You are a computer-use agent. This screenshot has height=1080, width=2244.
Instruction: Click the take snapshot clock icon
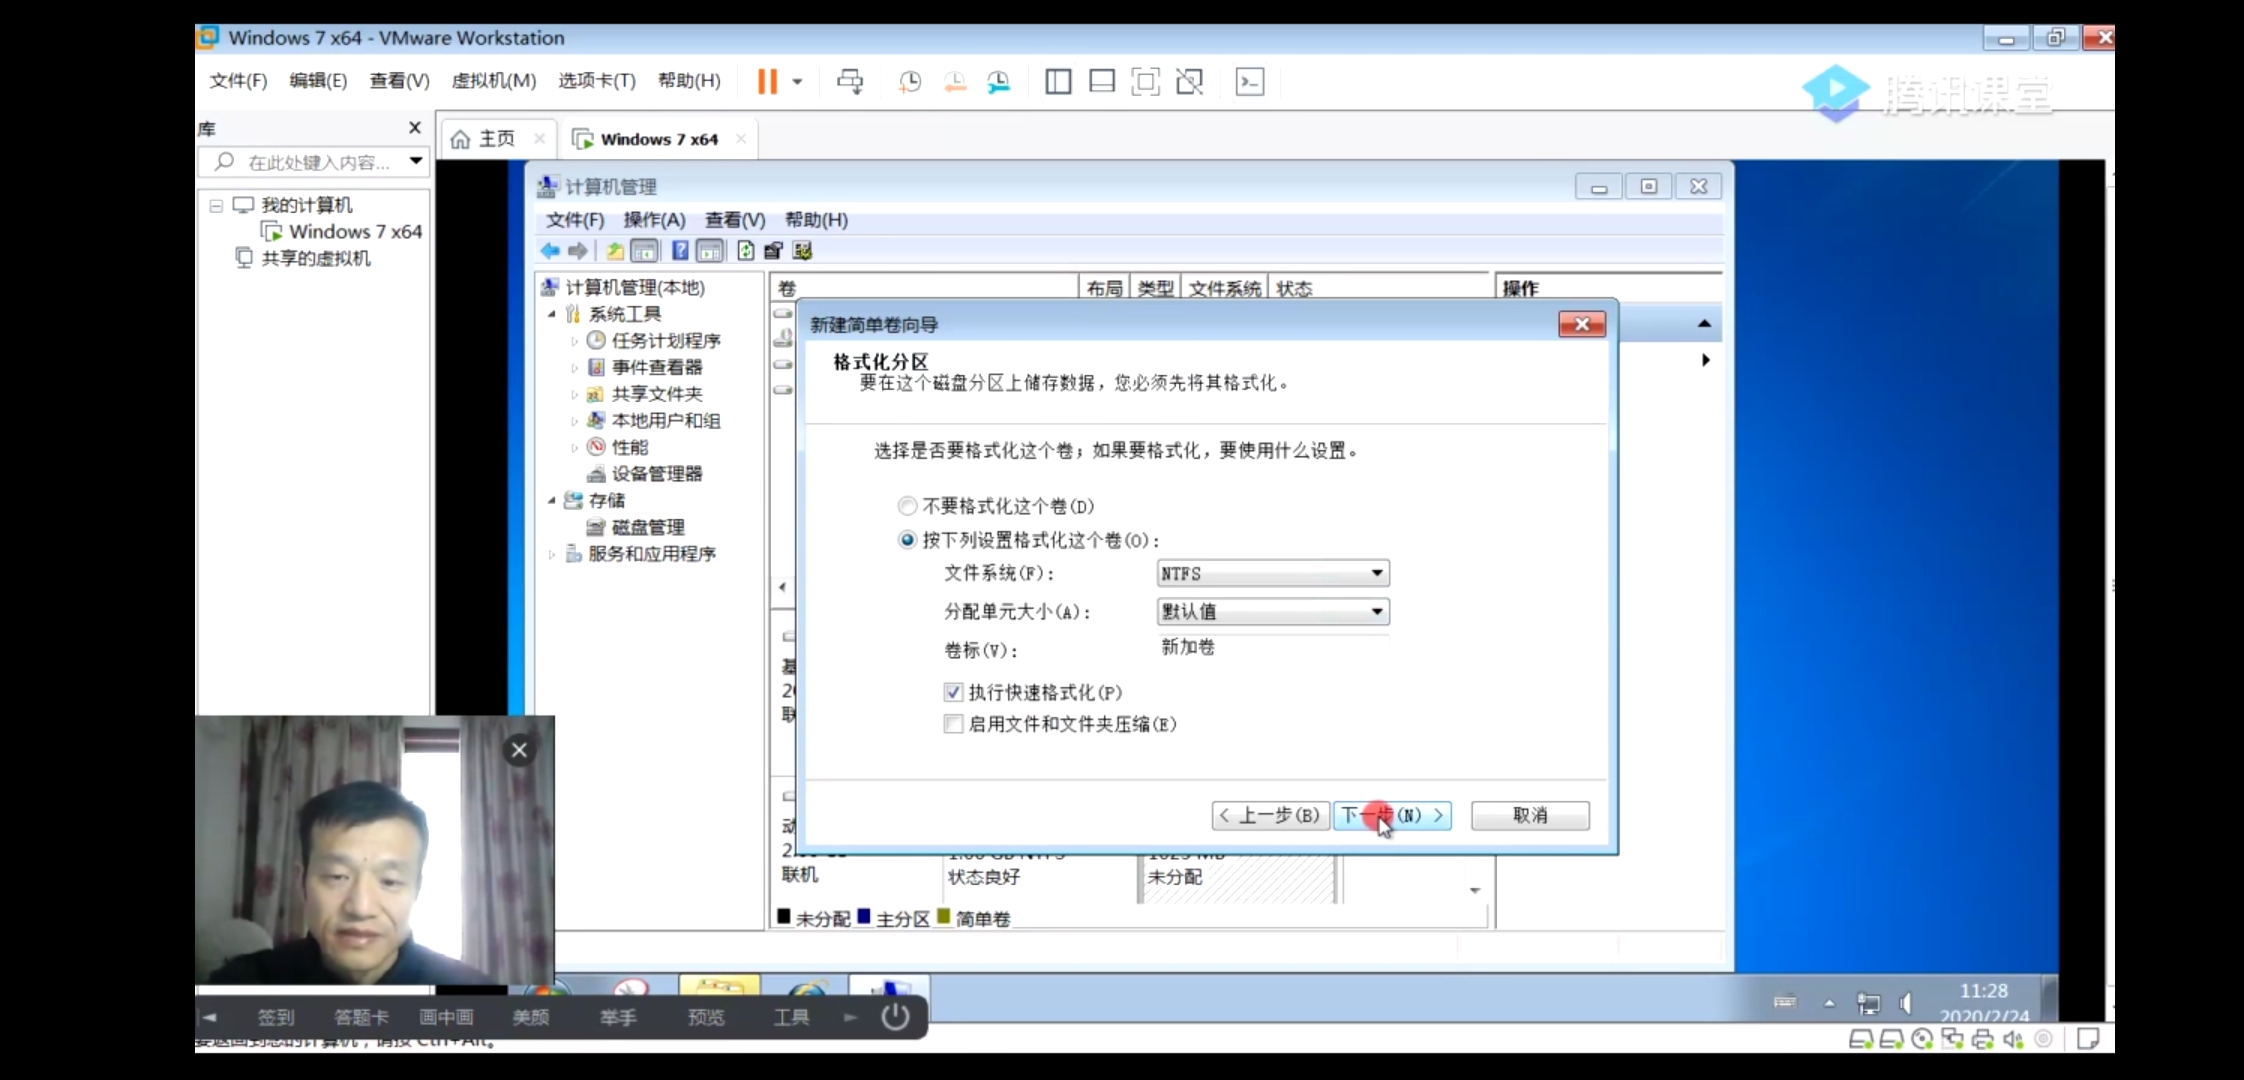[909, 82]
